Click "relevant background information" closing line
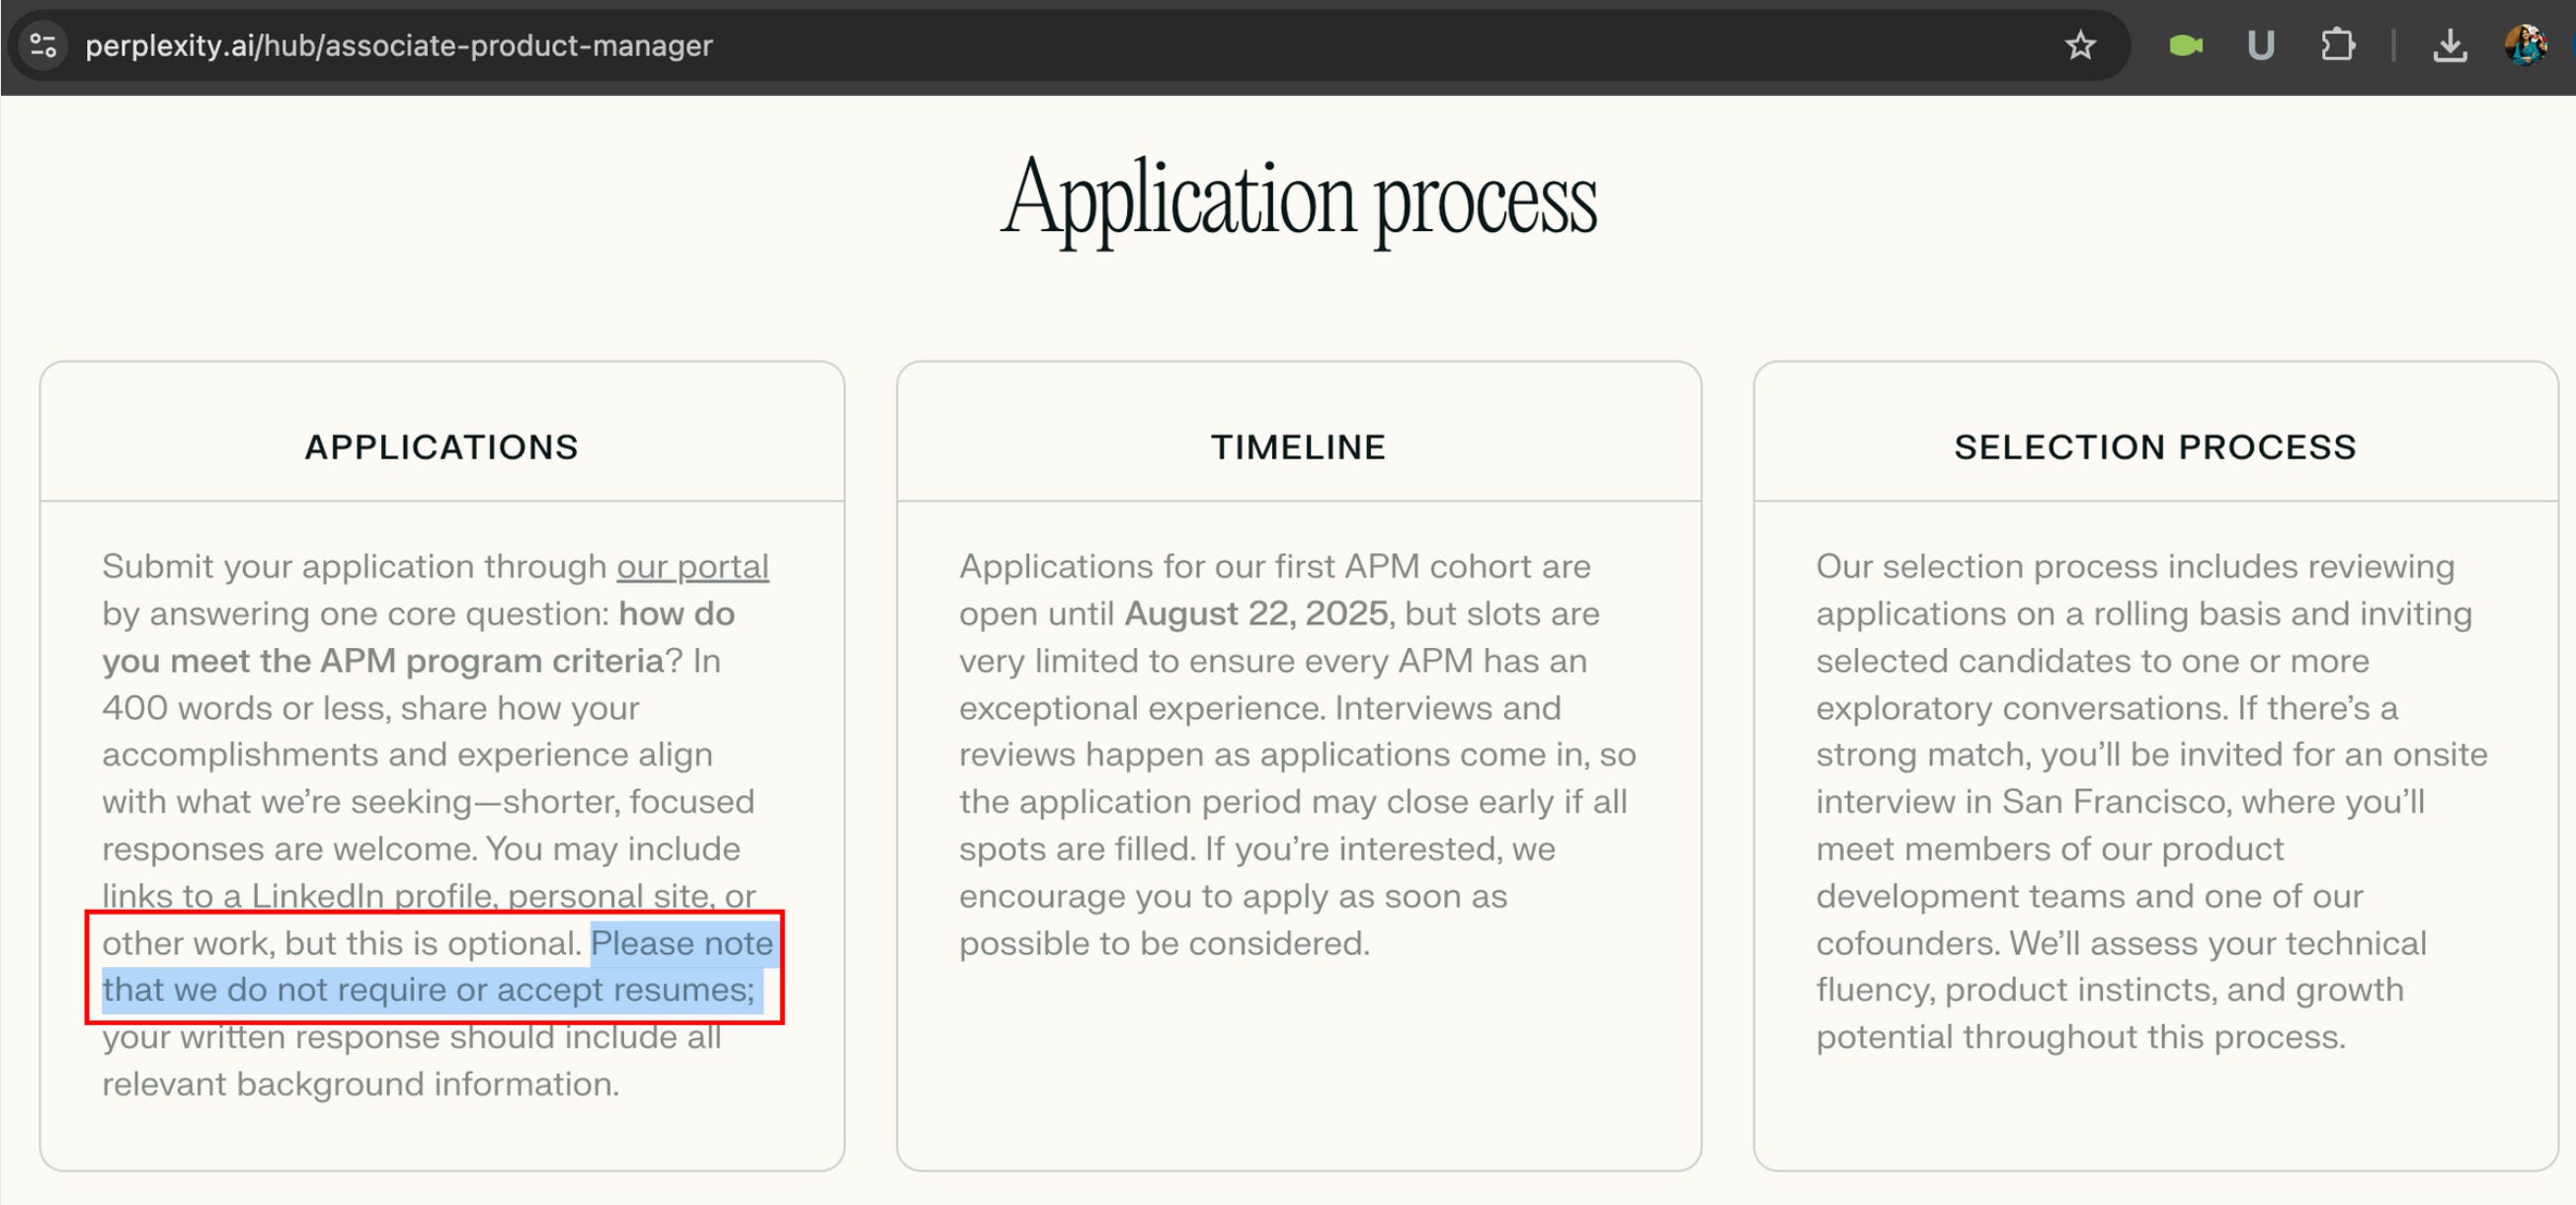The width and height of the screenshot is (2576, 1205). pos(360,1083)
